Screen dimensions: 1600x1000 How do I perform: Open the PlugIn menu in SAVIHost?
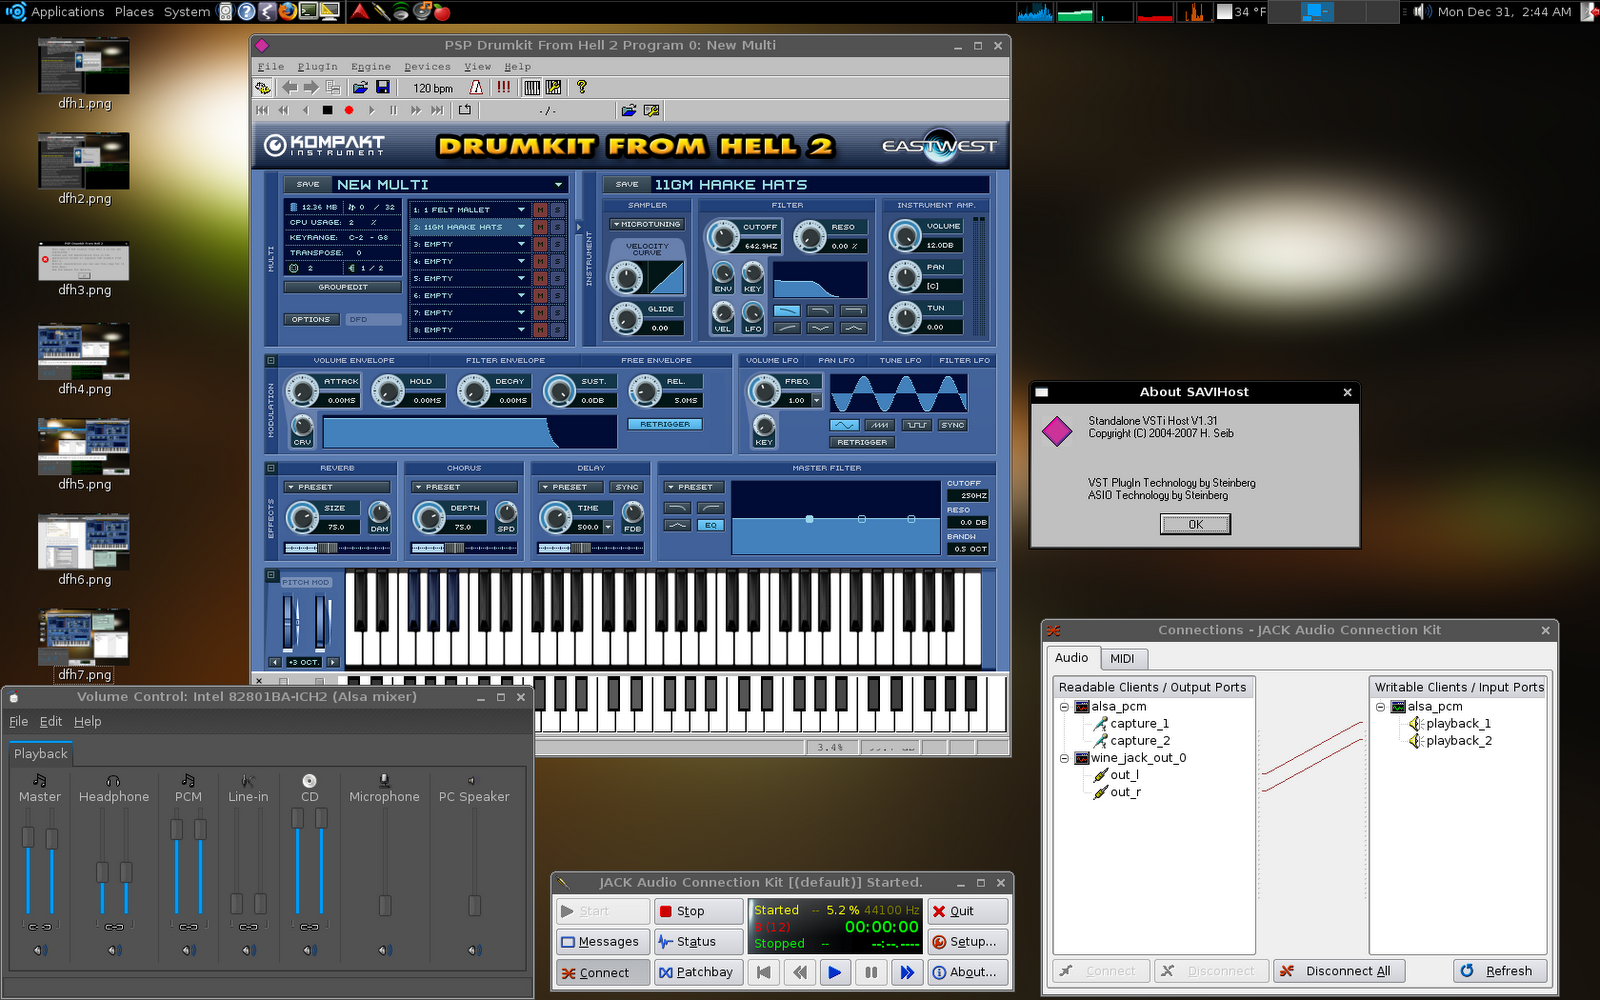pyautogui.click(x=317, y=67)
